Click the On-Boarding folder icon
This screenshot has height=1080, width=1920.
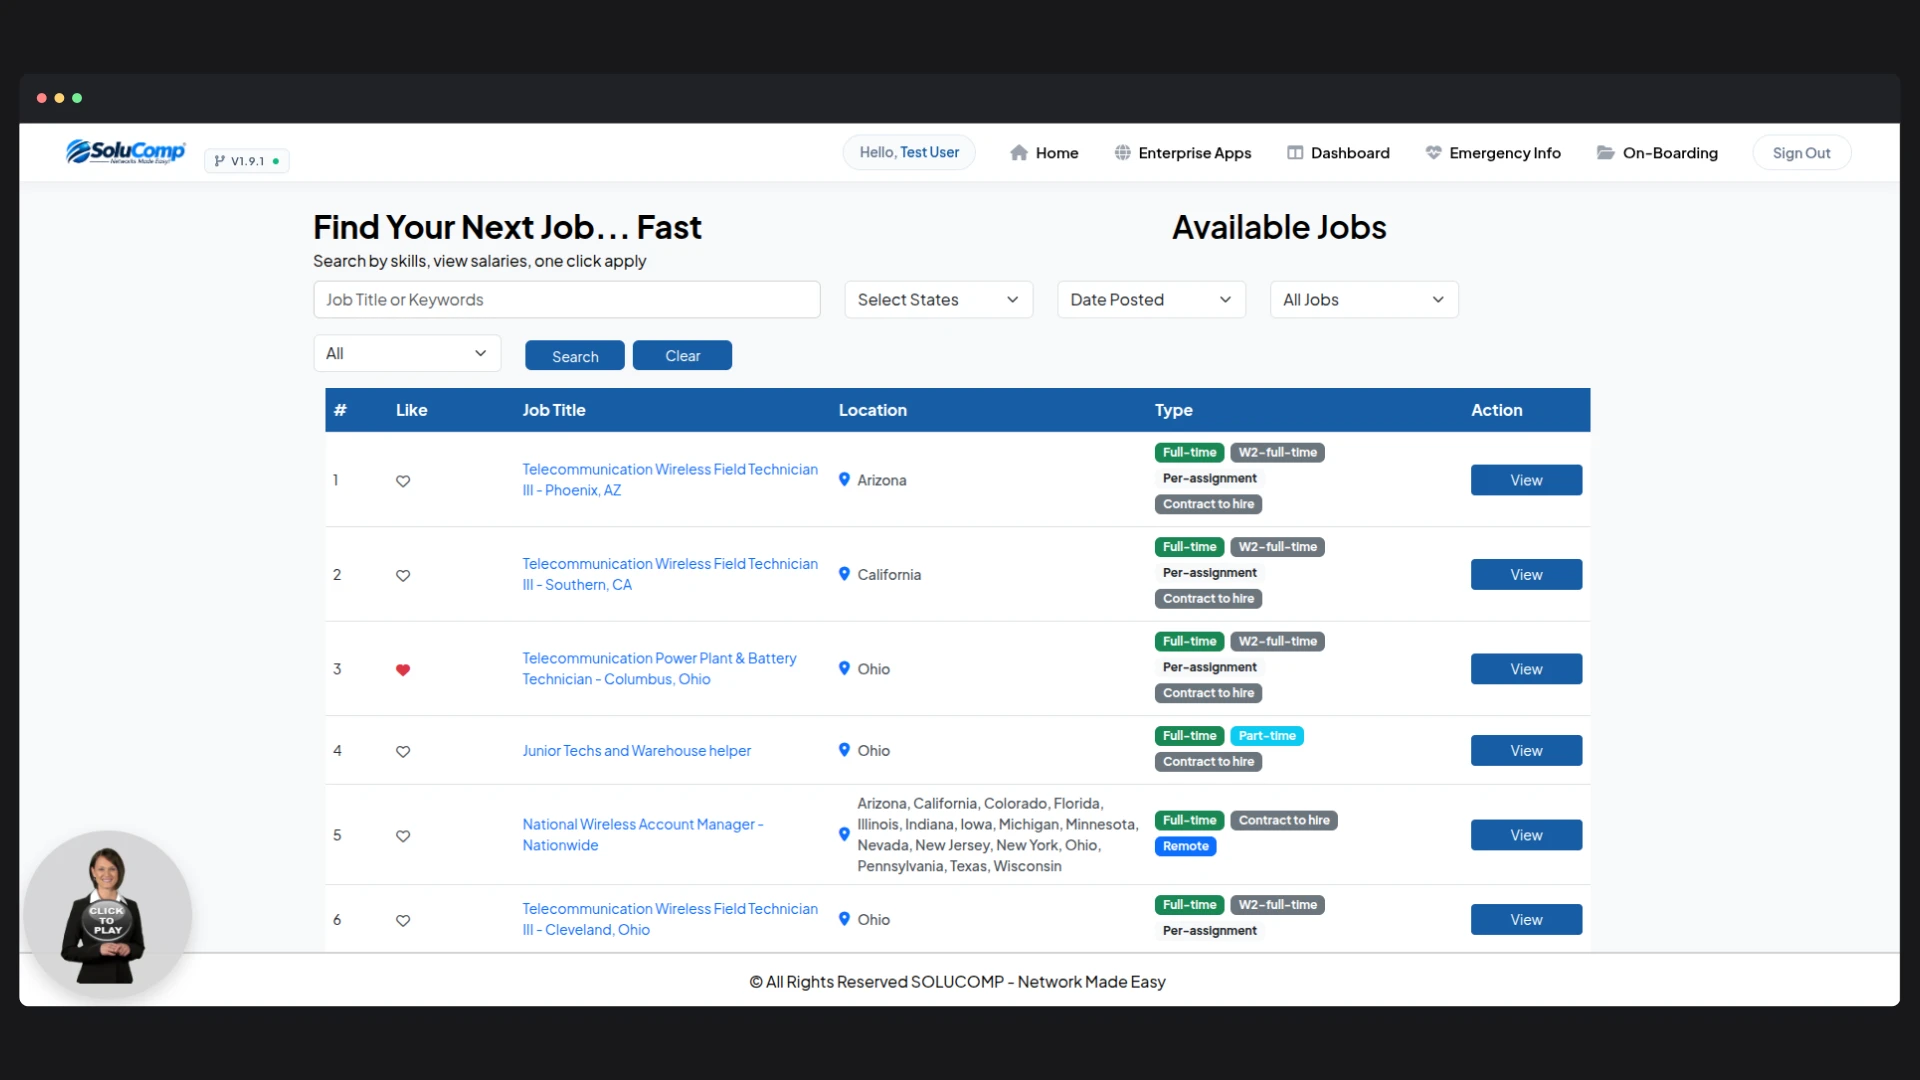(1605, 153)
